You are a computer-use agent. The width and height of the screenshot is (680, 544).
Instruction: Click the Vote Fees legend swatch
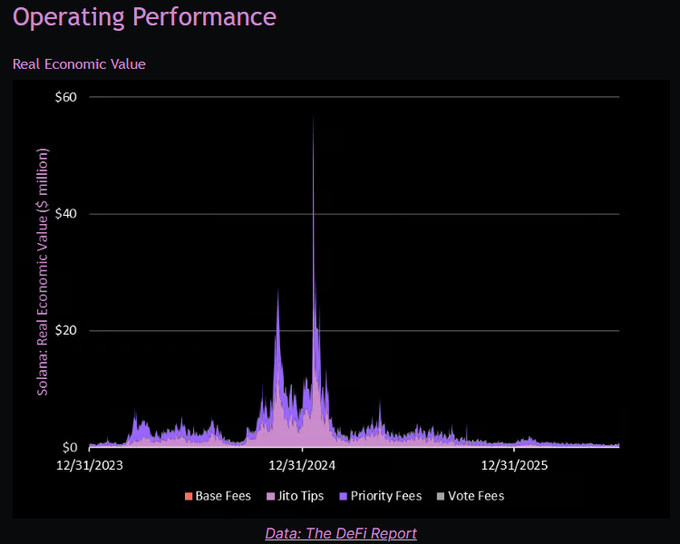(441, 496)
